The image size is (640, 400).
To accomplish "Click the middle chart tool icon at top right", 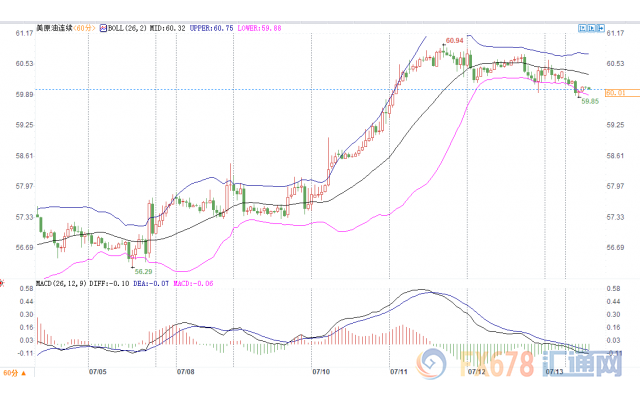I will tap(591, 28).
